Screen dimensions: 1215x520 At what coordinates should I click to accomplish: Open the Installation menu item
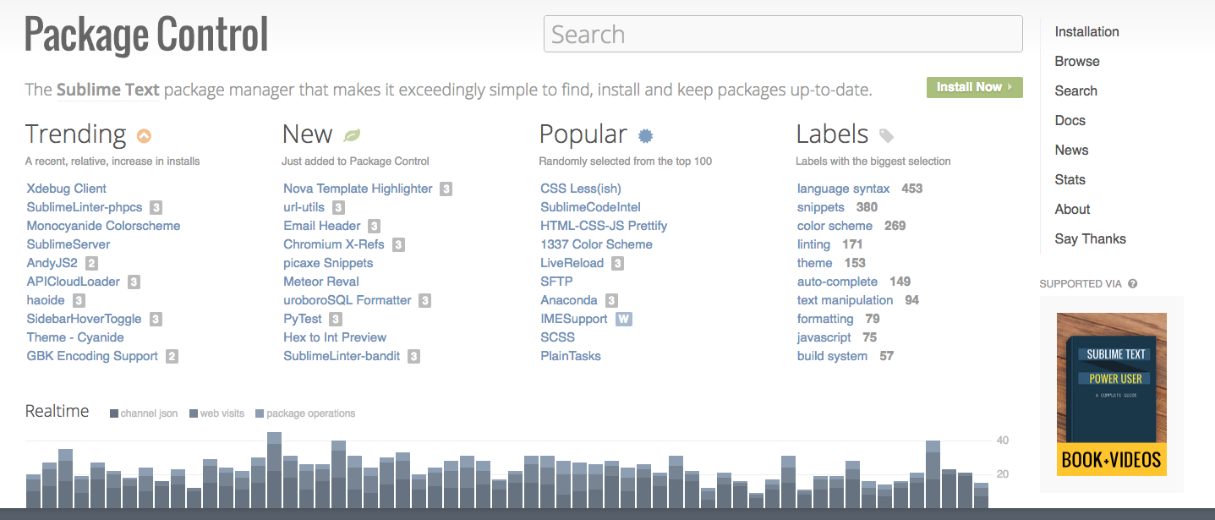[x=1086, y=32]
